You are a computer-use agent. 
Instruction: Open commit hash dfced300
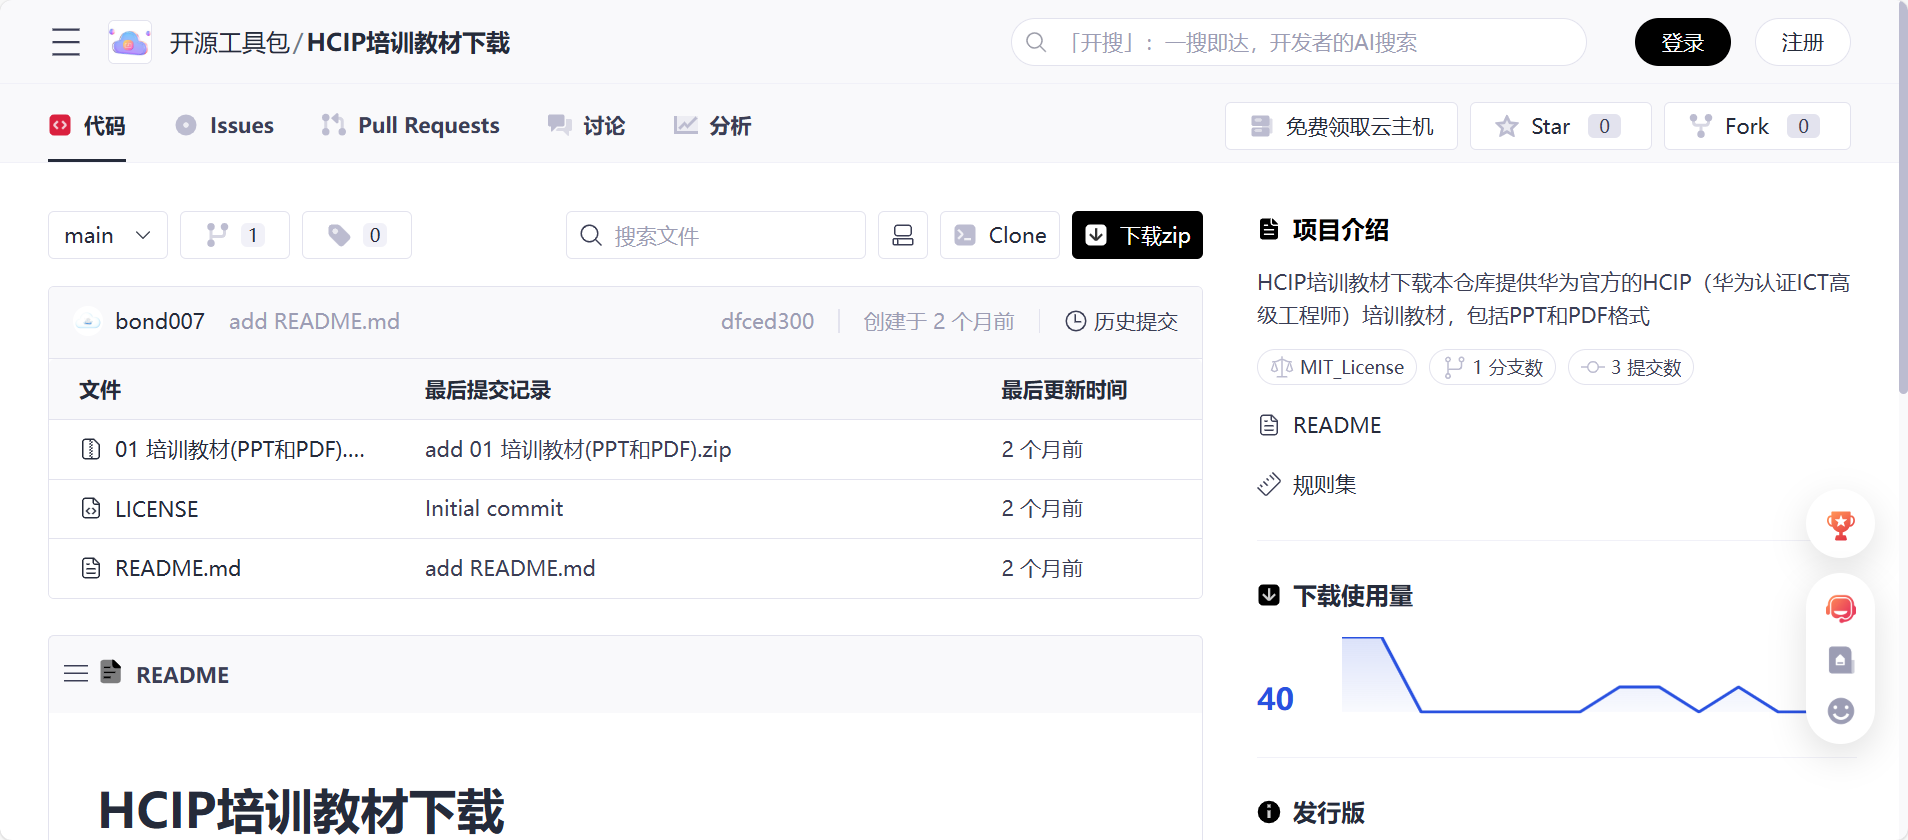pos(767,321)
